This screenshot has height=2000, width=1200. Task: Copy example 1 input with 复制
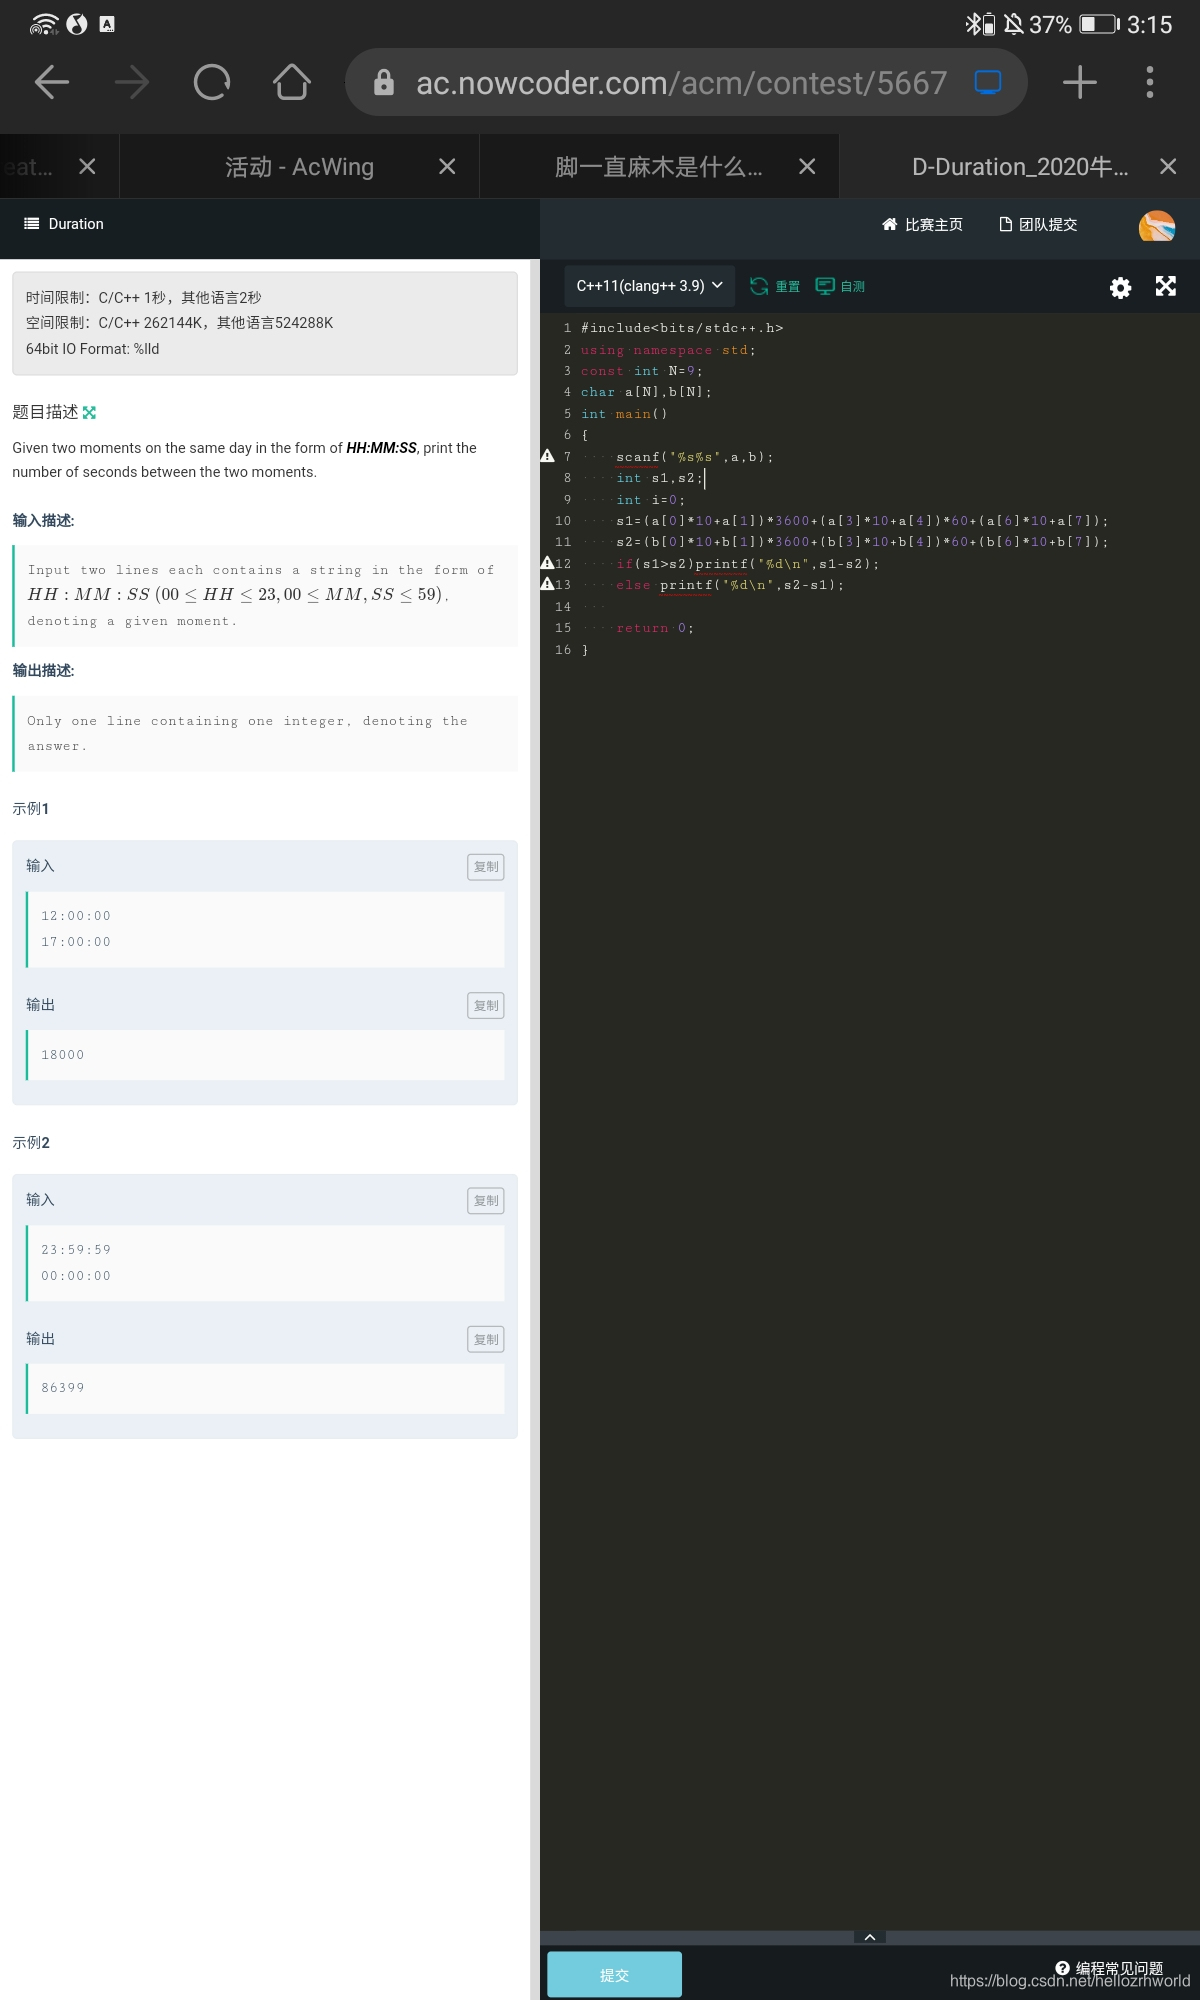(486, 867)
